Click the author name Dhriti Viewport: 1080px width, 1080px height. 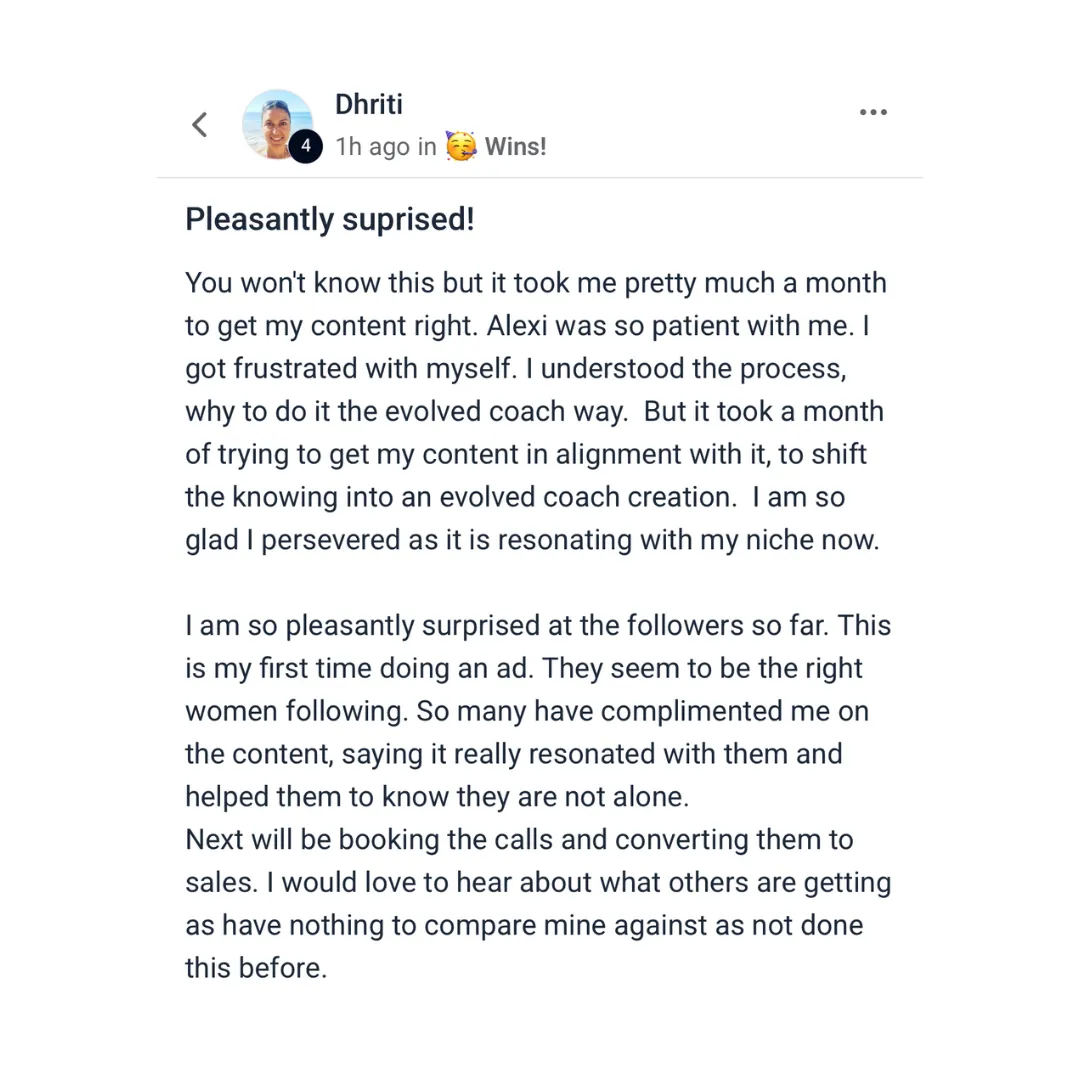[x=368, y=104]
